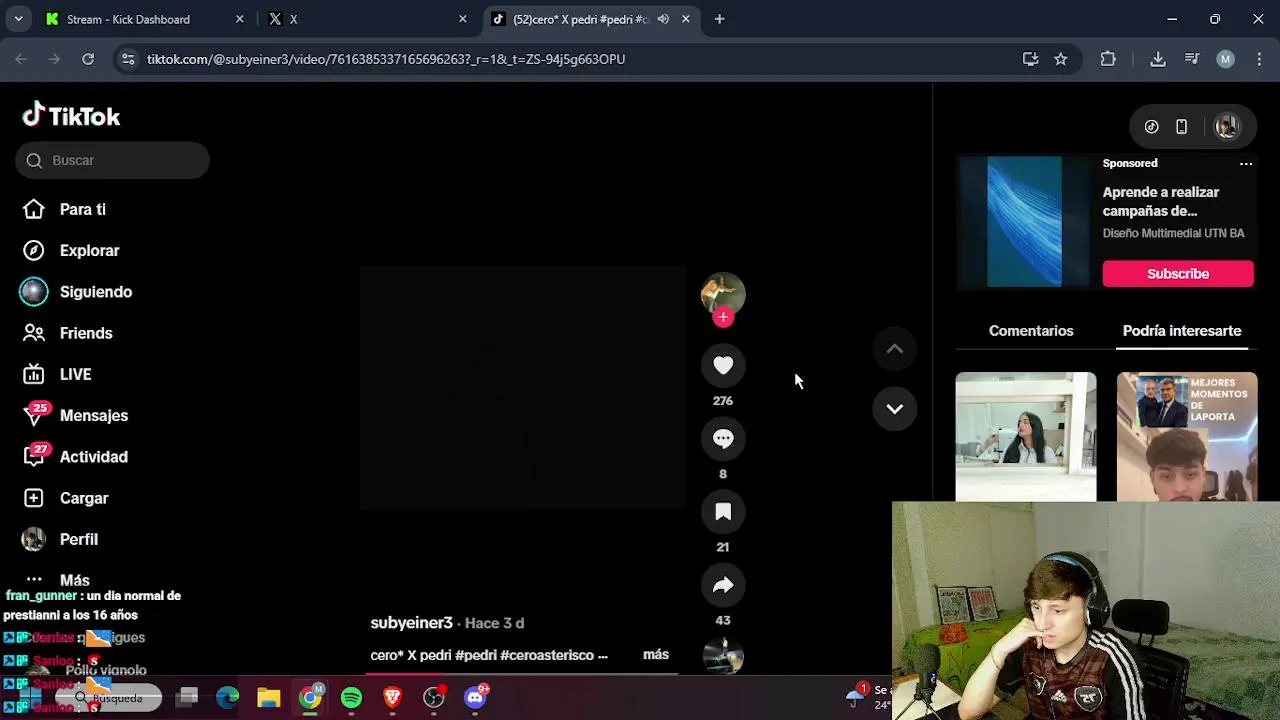Screen dimensions: 1280x720
Task: Open Chrome downloads
Action: coord(1158,59)
